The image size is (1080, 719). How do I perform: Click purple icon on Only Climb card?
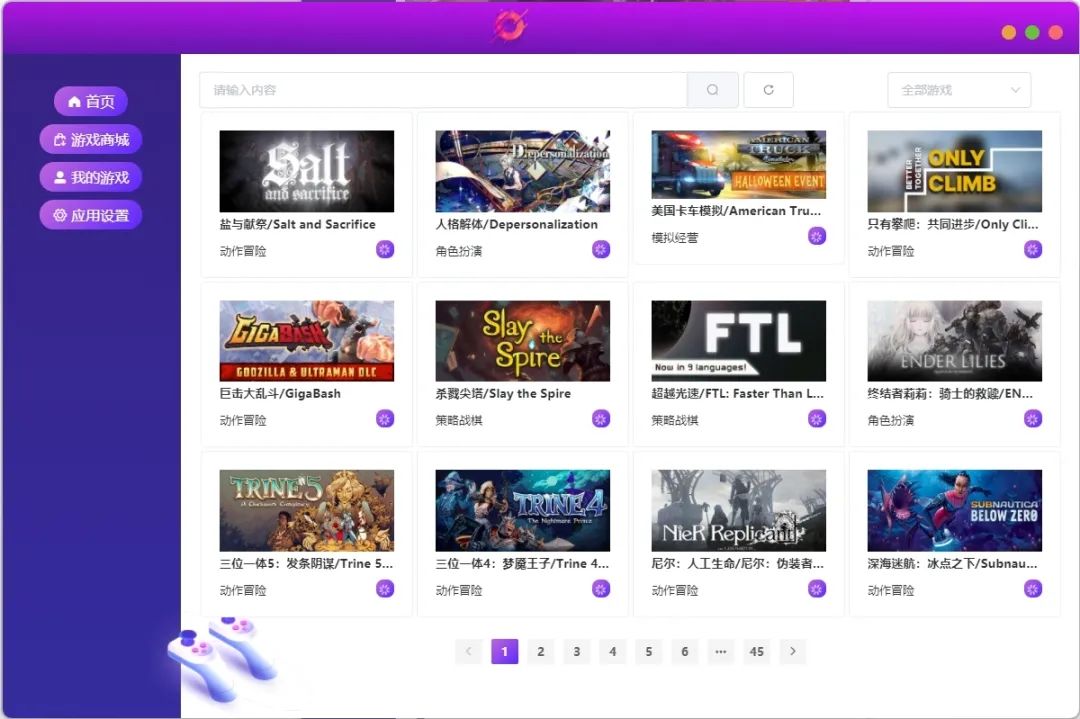click(1033, 249)
